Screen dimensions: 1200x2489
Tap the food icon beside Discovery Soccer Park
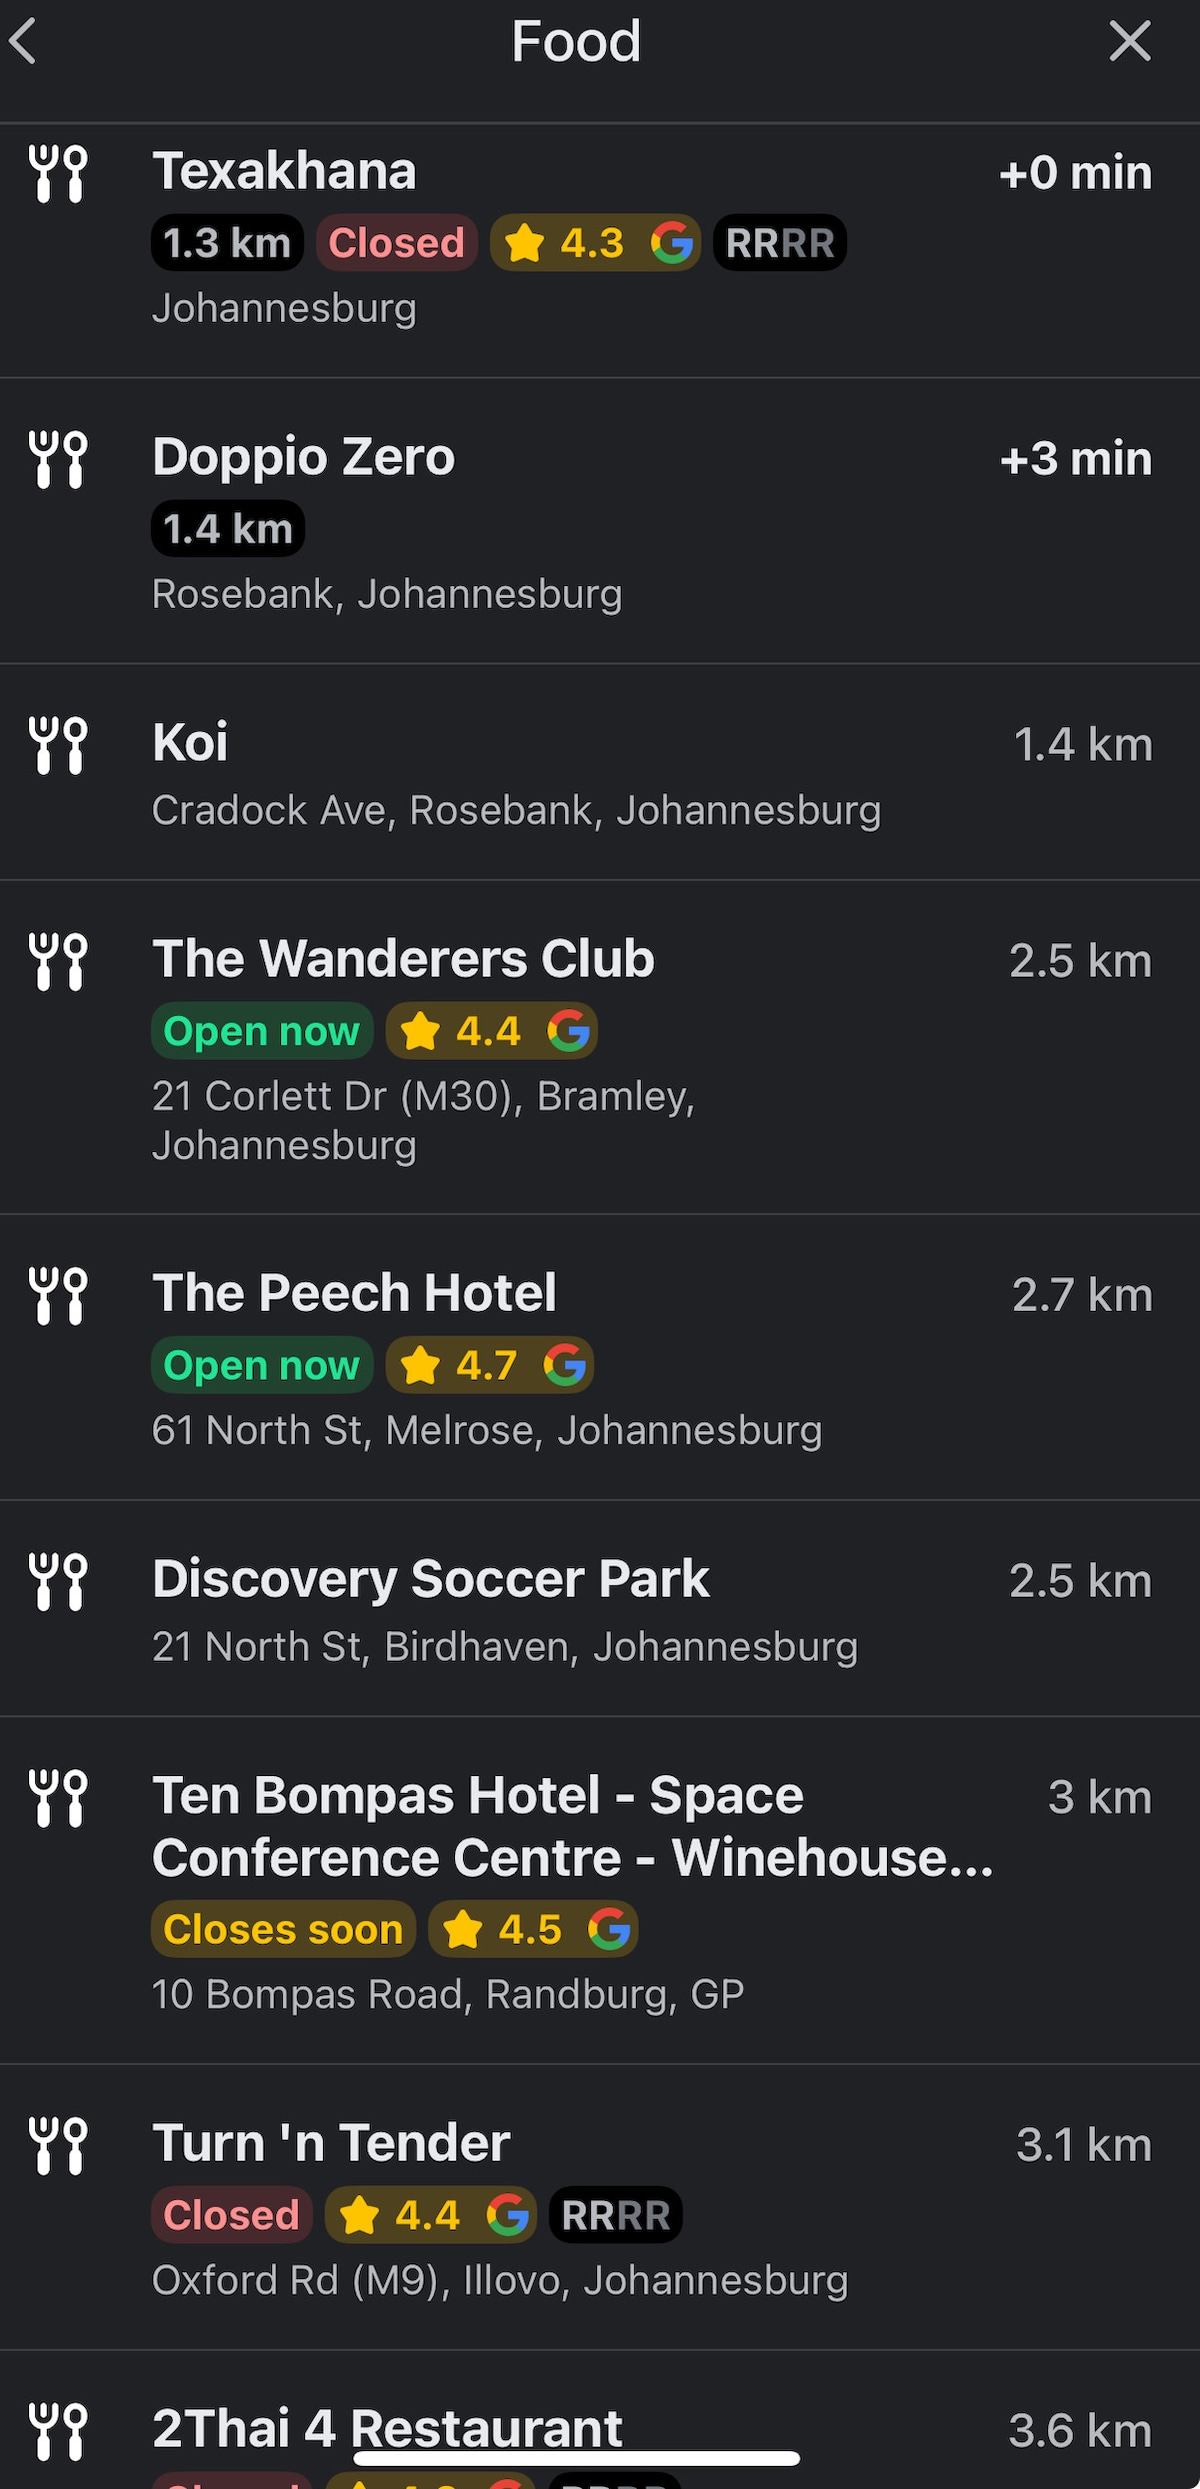click(x=58, y=1581)
